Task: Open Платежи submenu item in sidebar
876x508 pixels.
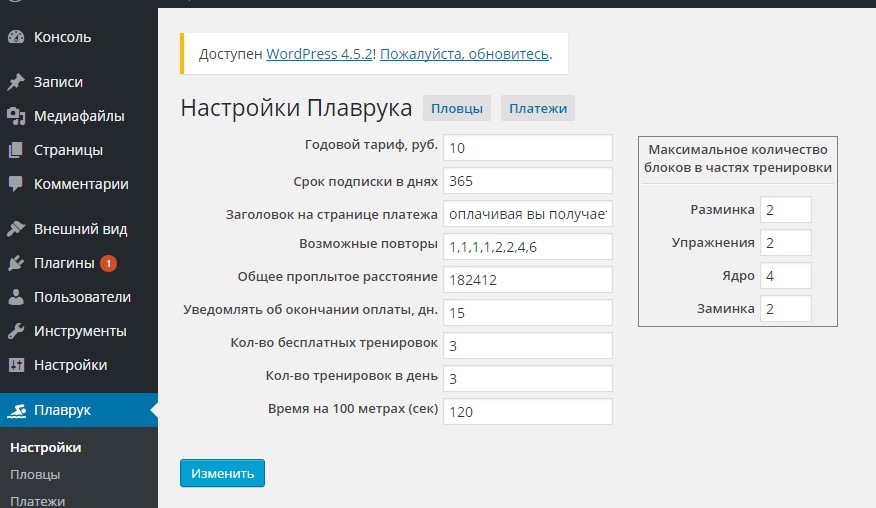Action: (37, 501)
